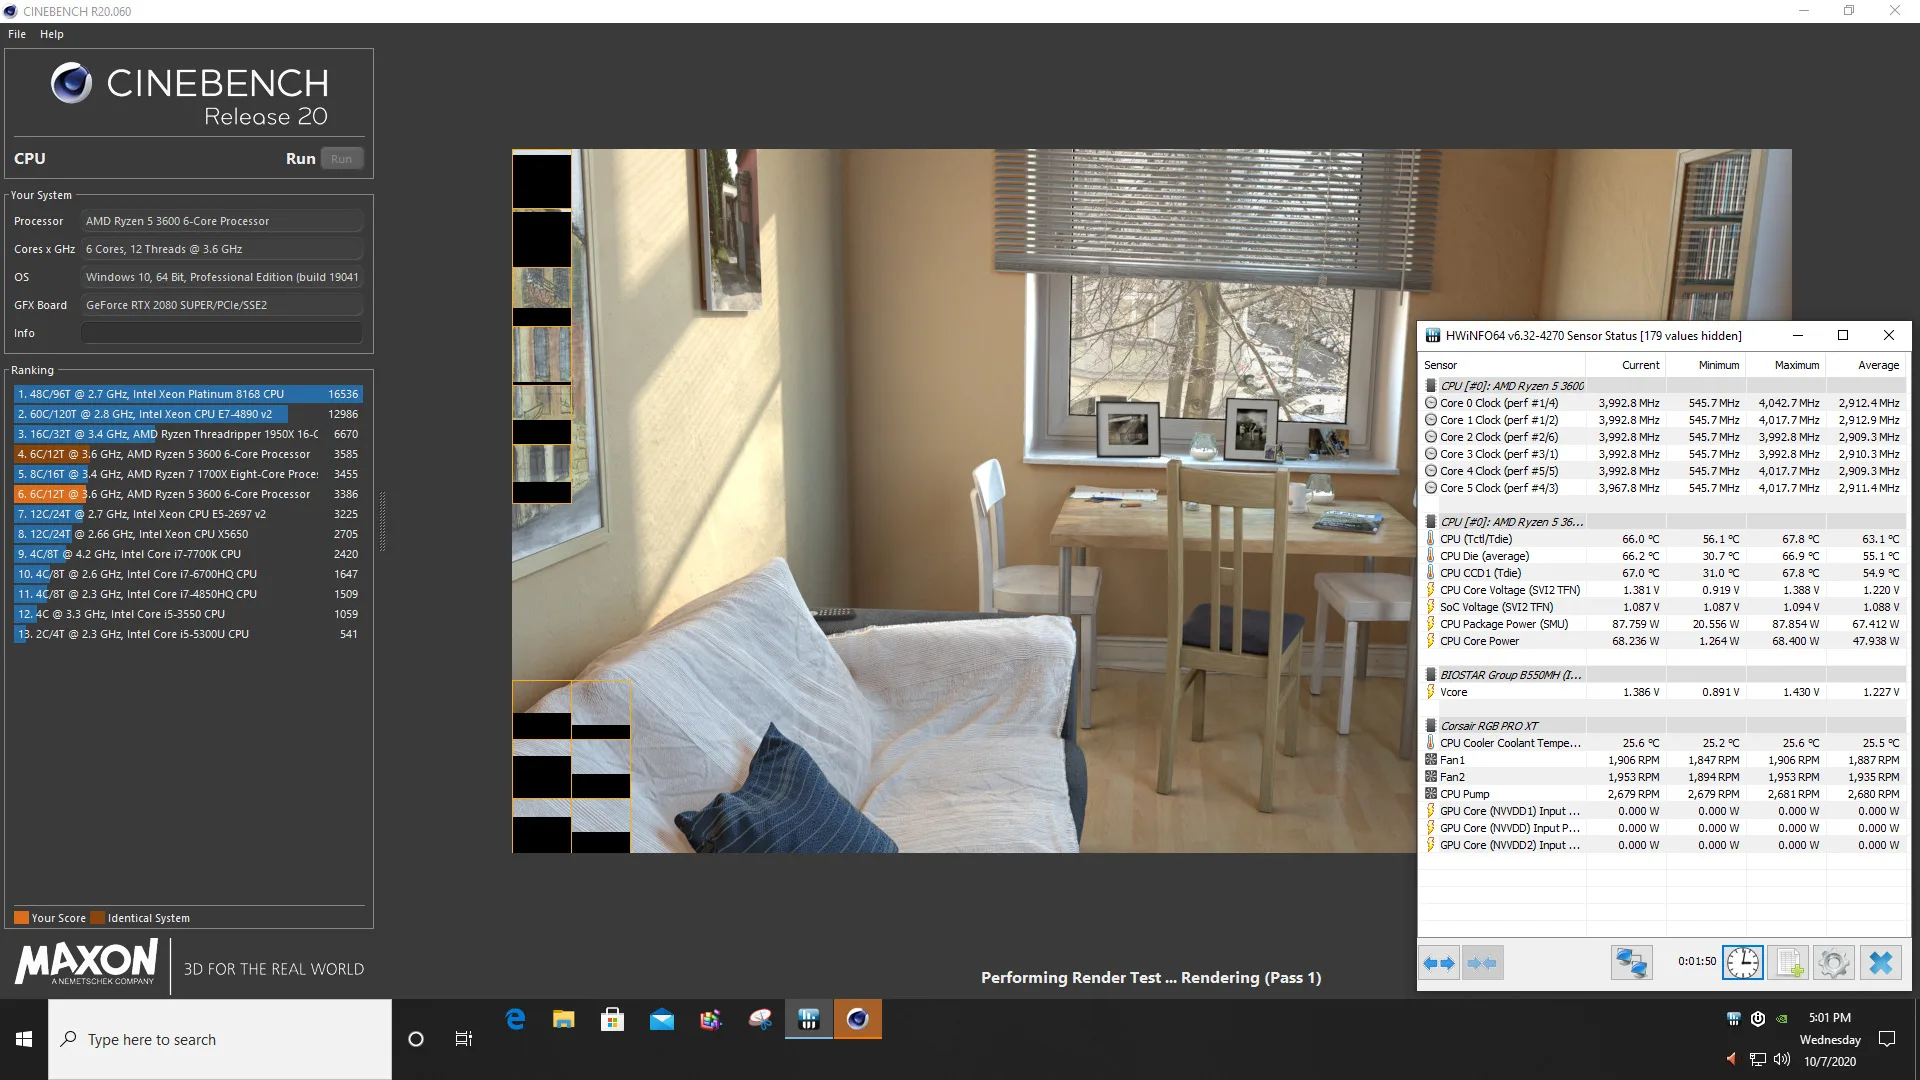Select ranking row Ryzen 7 1700X
This screenshot has height=1080, width=1920.
[187, 474]
